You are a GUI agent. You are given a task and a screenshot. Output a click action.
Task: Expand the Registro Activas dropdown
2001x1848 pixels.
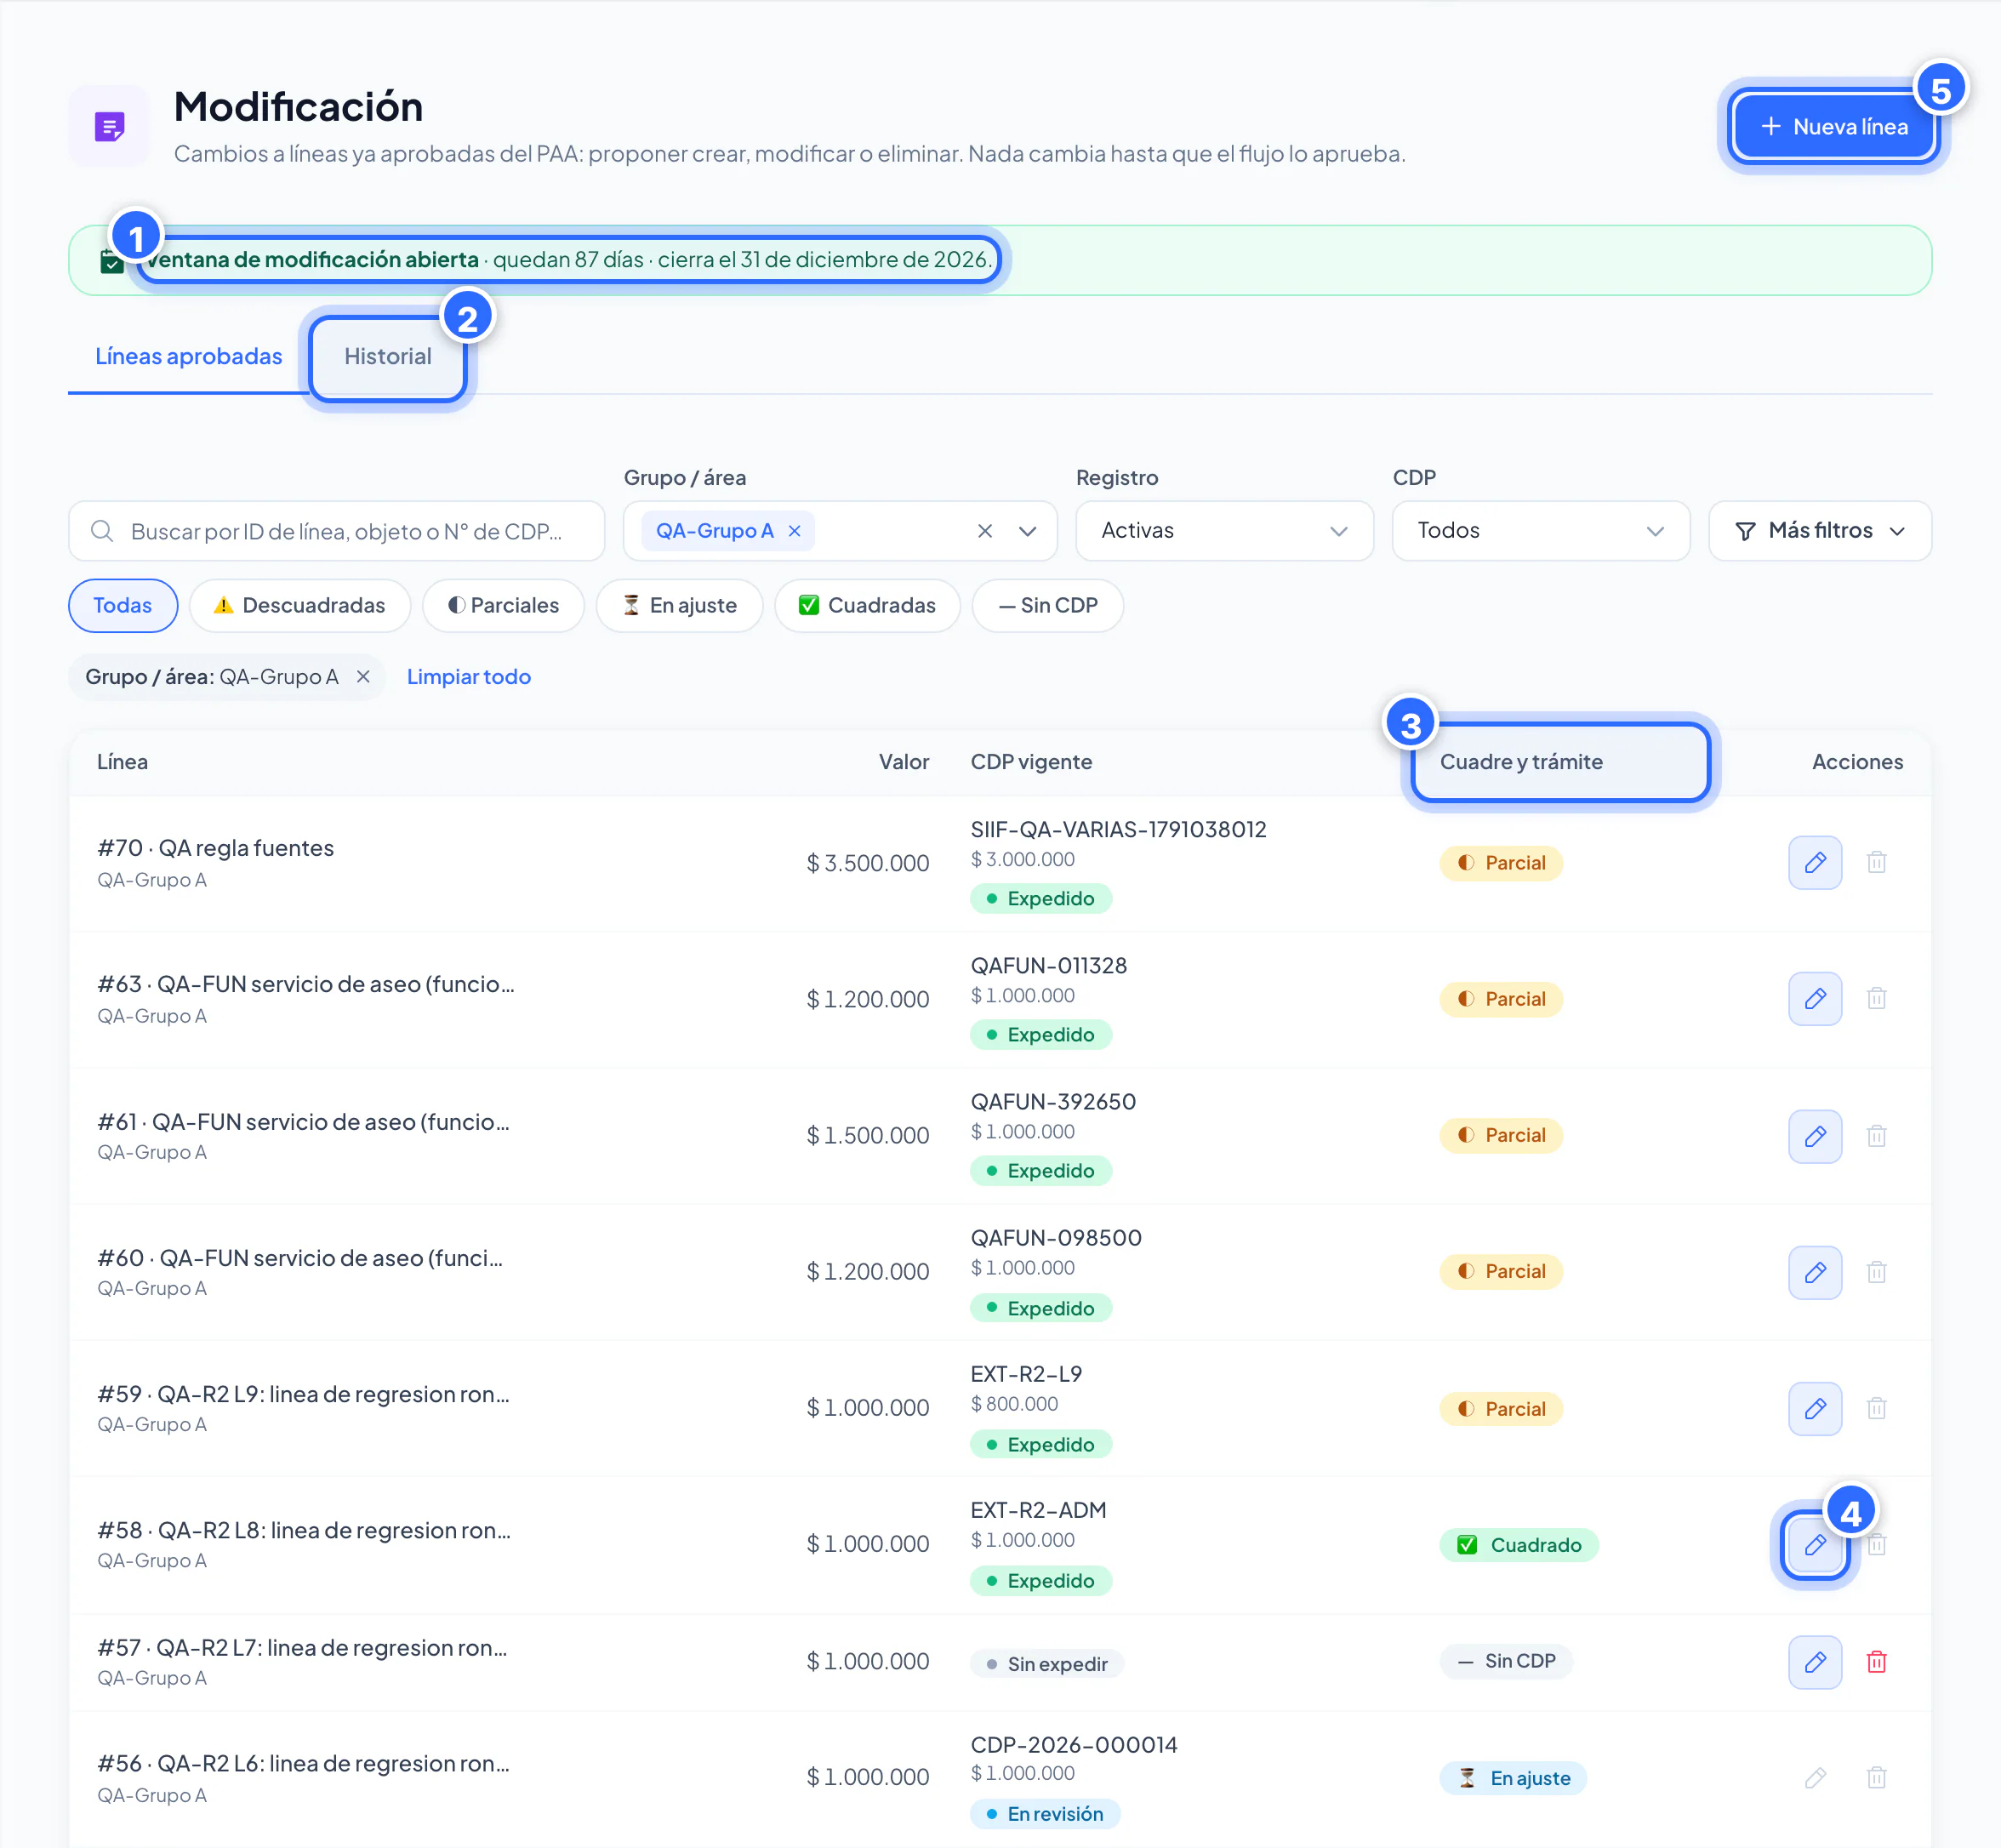1224,531
